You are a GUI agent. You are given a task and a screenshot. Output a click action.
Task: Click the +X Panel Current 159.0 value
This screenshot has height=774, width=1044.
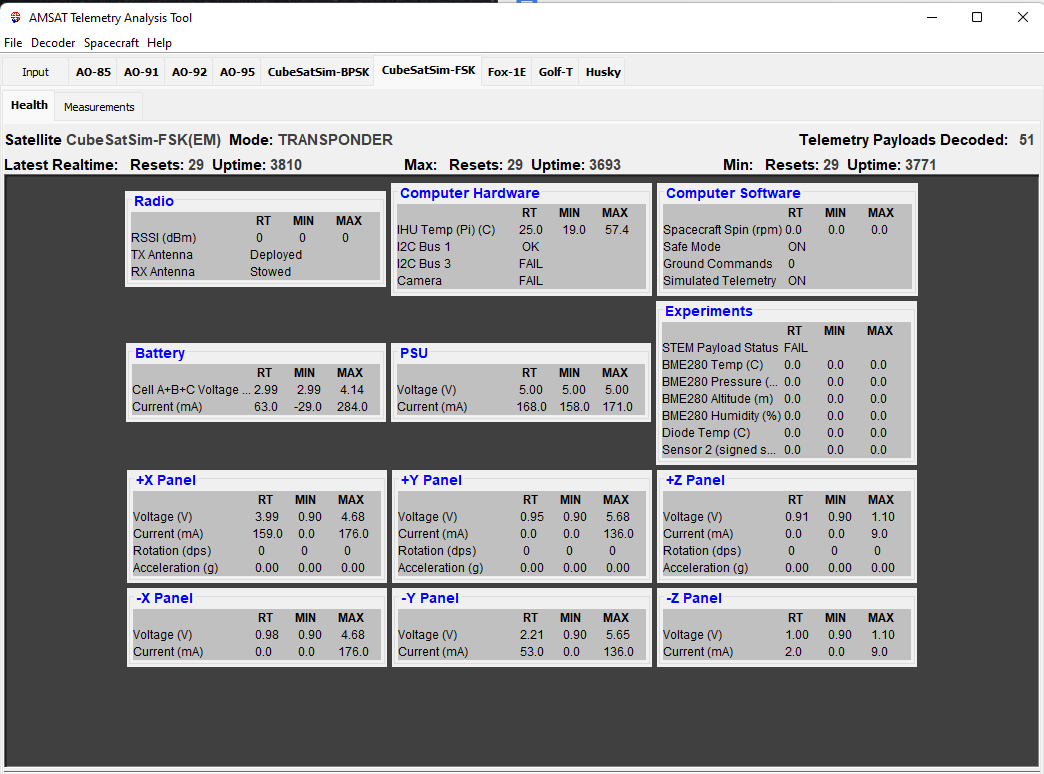tap(268, 534)
